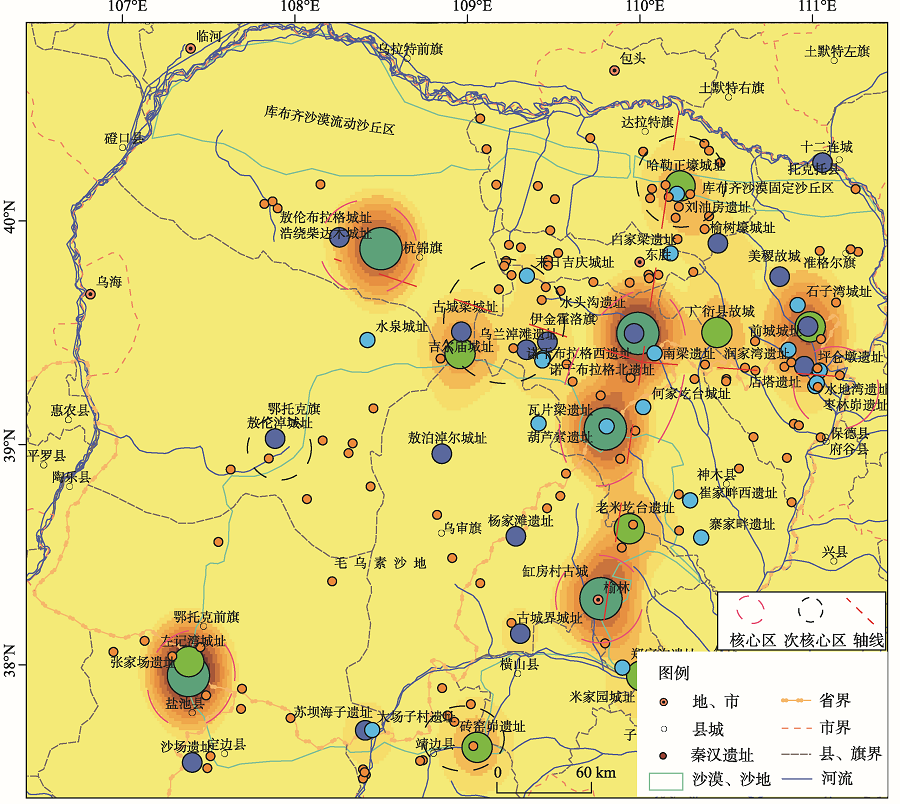Select the large teal circle at 杭锦旗
This screenshot has height=804, width=900.
tap(380, 248)
